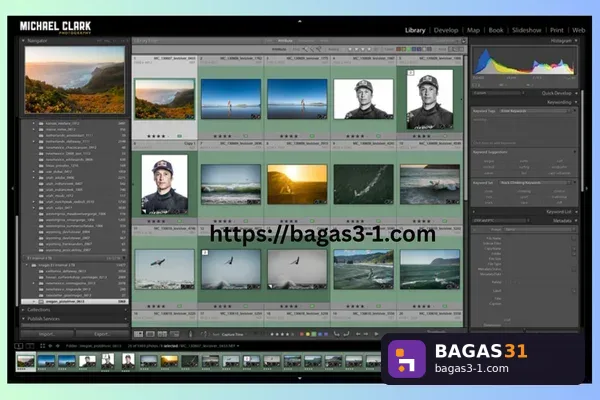Select previous photo arrow in toolbar
The image size is (600, 400).
tap(358, 334)
